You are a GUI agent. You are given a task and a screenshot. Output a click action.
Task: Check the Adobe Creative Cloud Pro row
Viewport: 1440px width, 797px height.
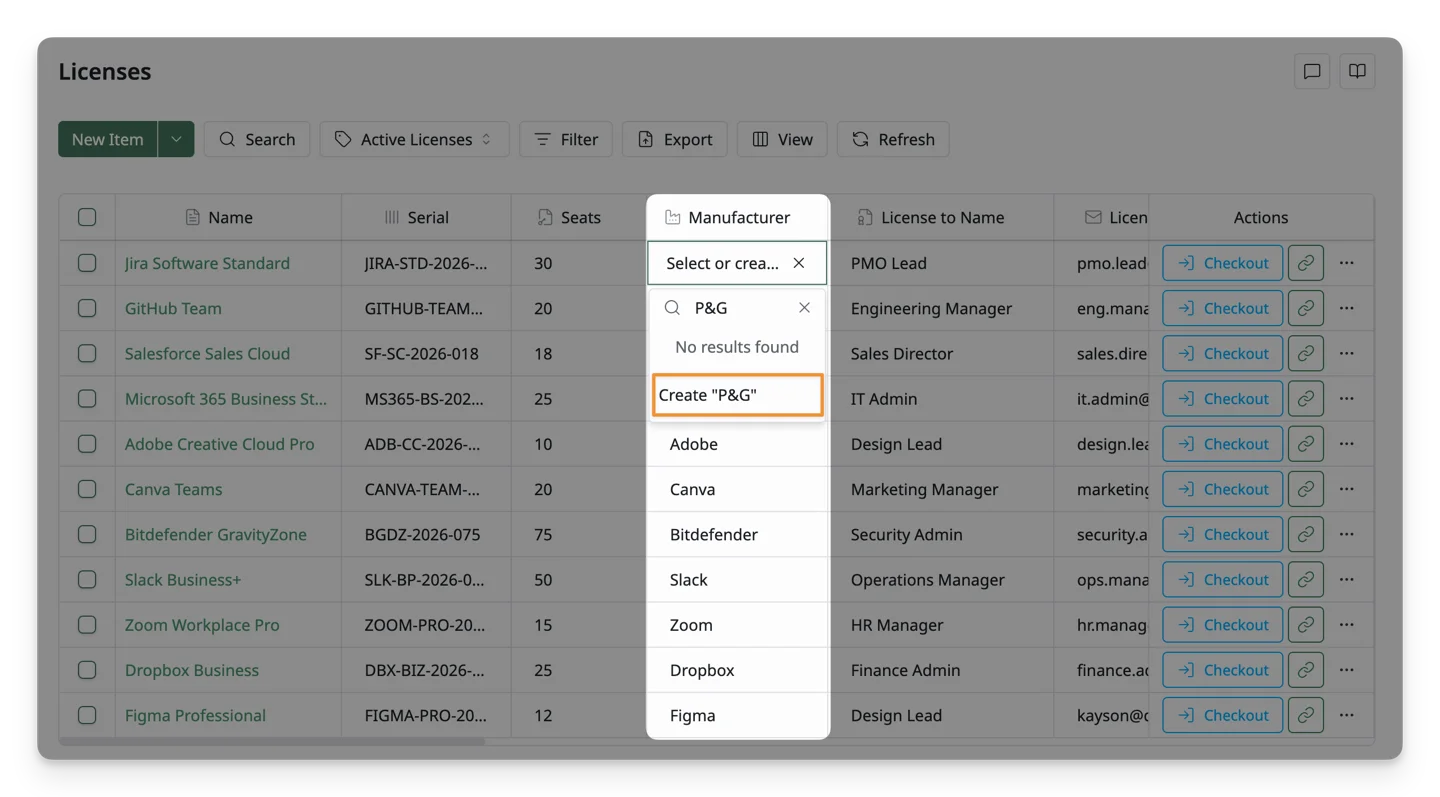coord(87,444)
